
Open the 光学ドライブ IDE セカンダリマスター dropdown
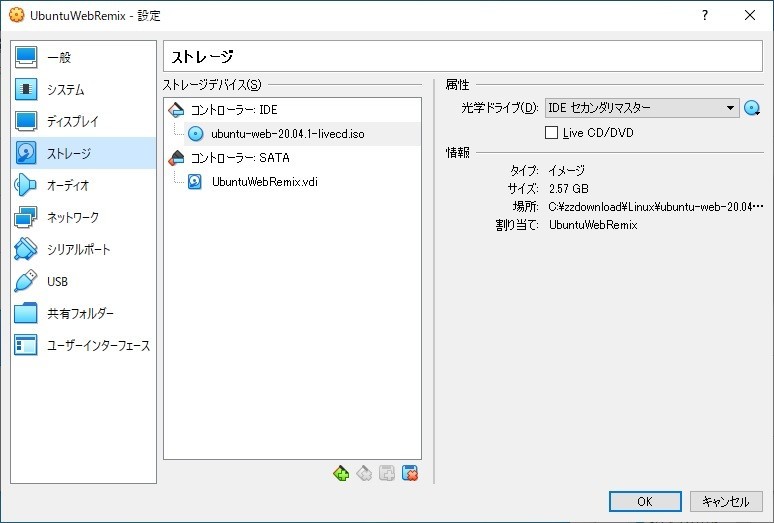(642, 108)
